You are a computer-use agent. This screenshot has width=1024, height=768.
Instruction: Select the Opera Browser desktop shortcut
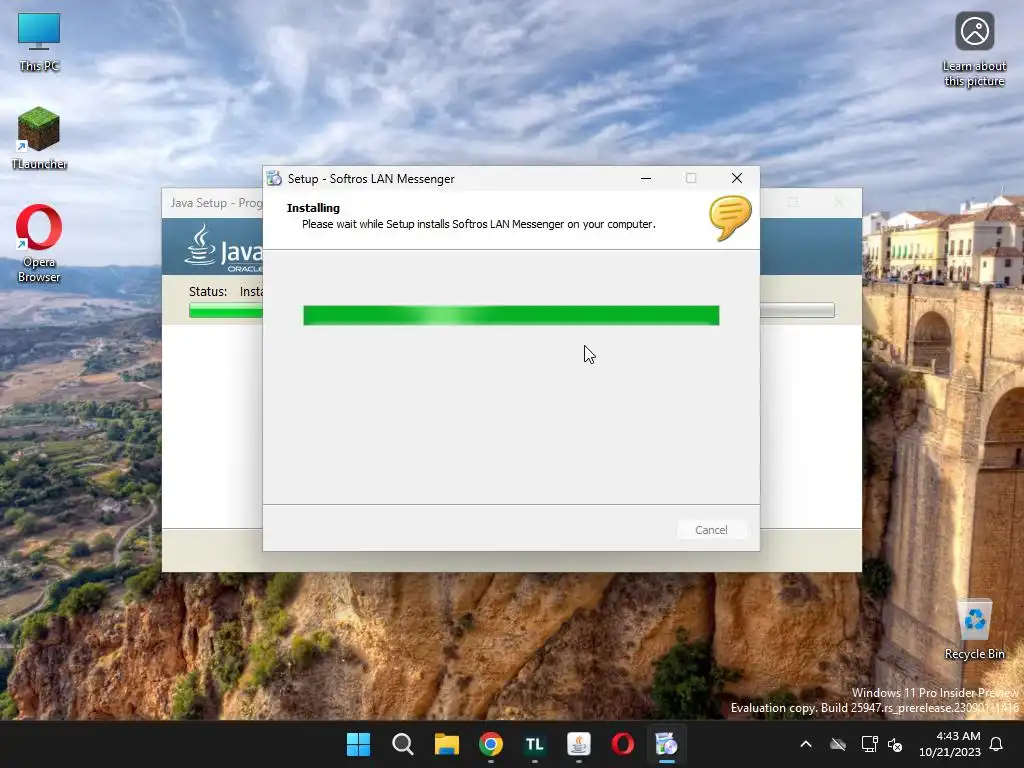click(39, 243)
